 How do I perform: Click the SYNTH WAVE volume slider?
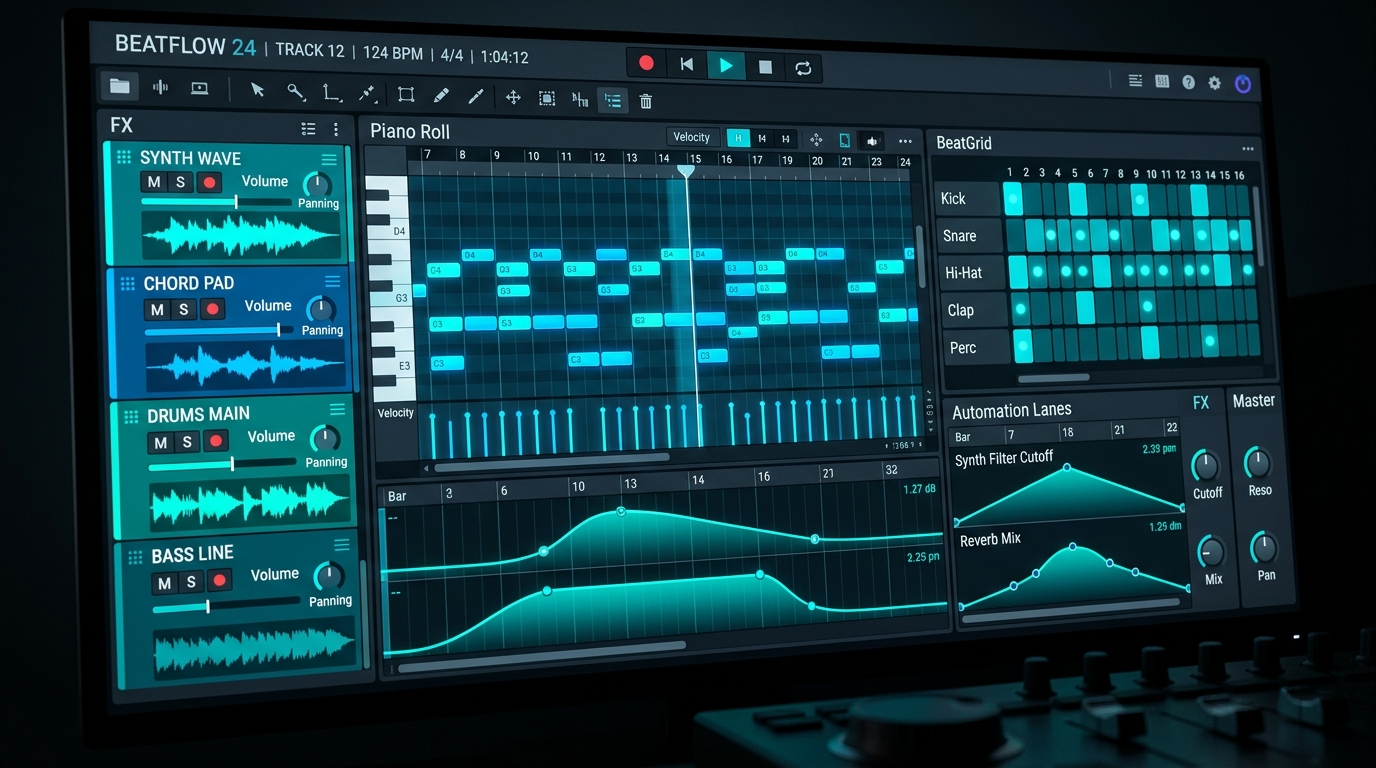coord(215,202)
